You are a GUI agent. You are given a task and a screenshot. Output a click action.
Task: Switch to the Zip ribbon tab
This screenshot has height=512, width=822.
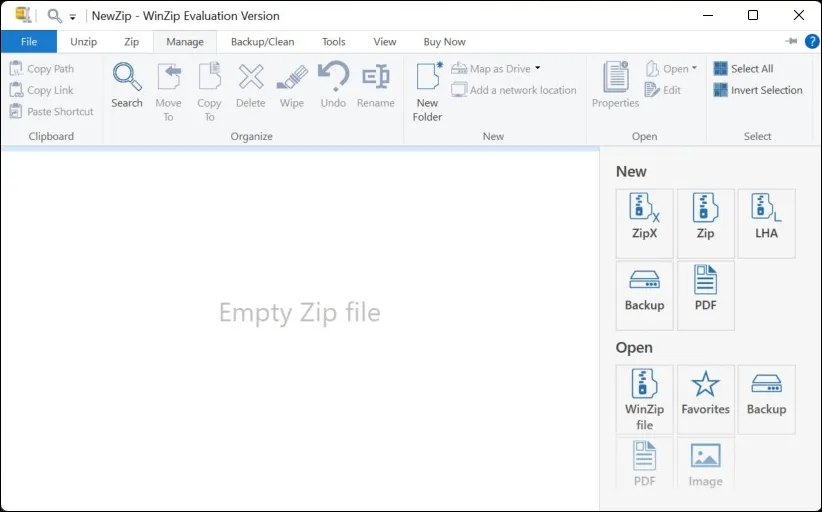click(x=132, y=41)
